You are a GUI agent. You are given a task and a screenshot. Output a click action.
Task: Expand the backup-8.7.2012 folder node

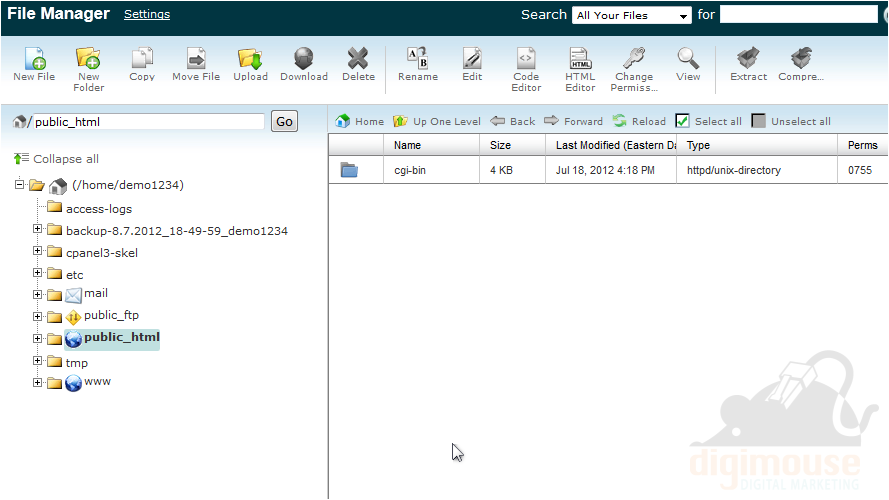tap(37, 229)
